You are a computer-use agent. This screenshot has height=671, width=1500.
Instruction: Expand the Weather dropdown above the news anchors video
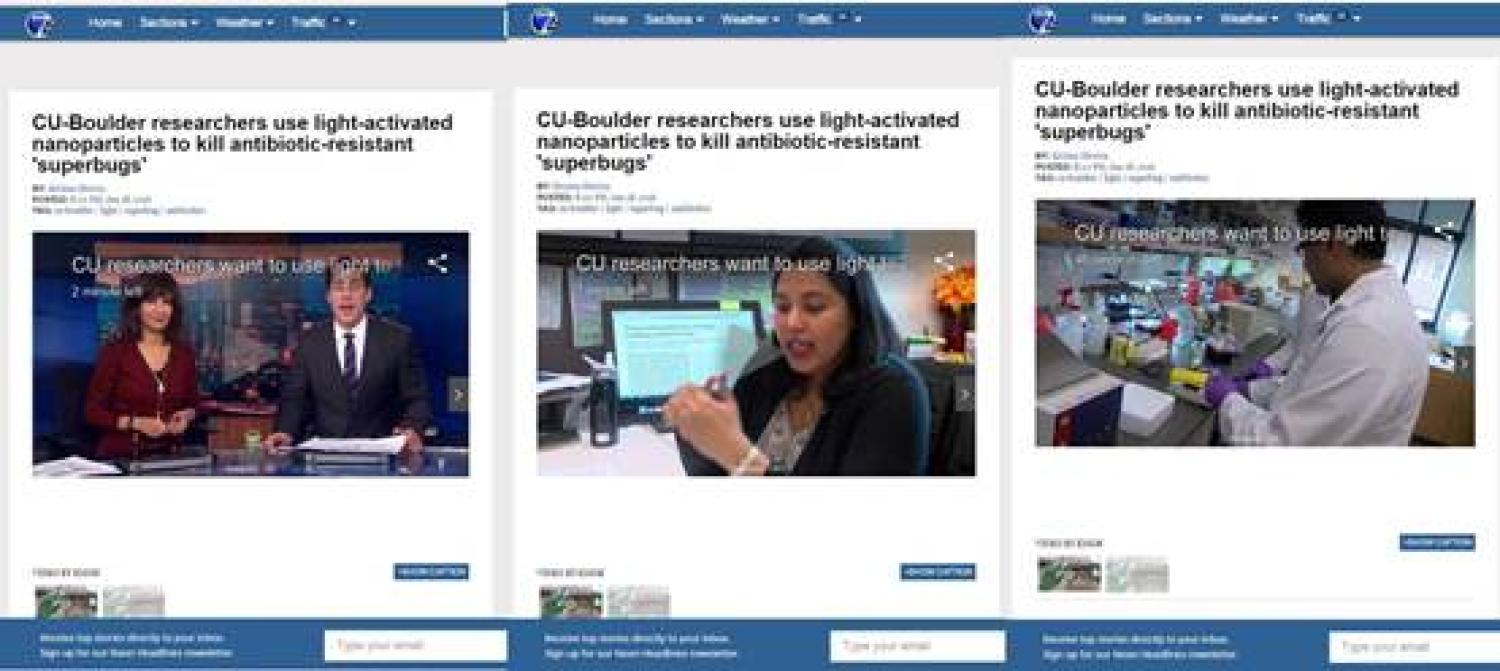pyautogui.click(x=245, y=22)
